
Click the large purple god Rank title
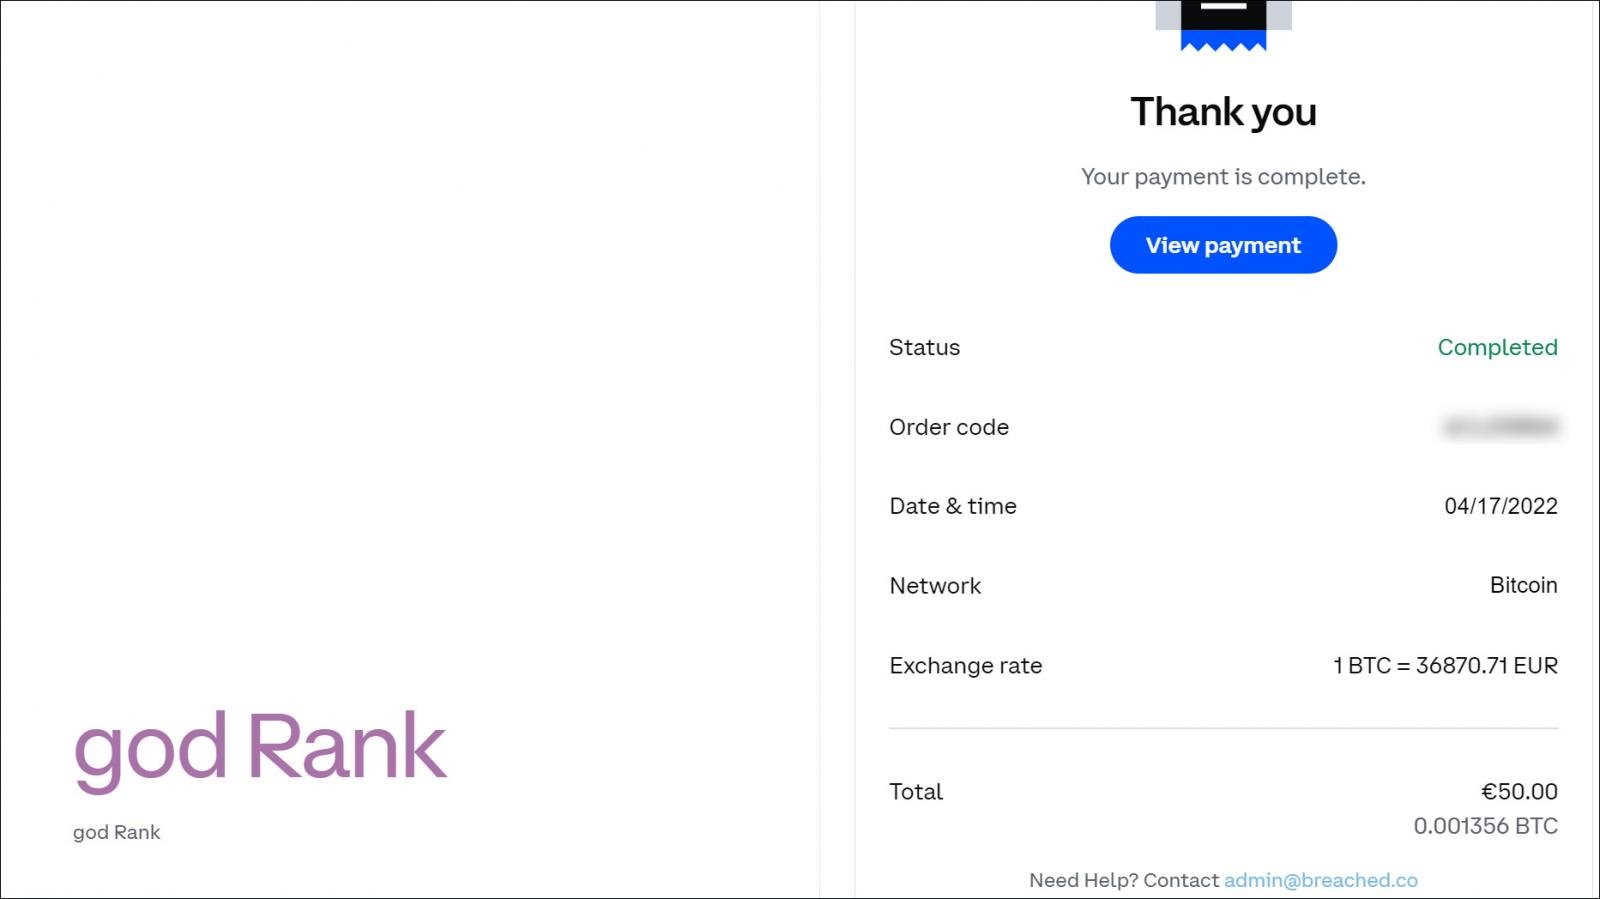coord(260,747)
